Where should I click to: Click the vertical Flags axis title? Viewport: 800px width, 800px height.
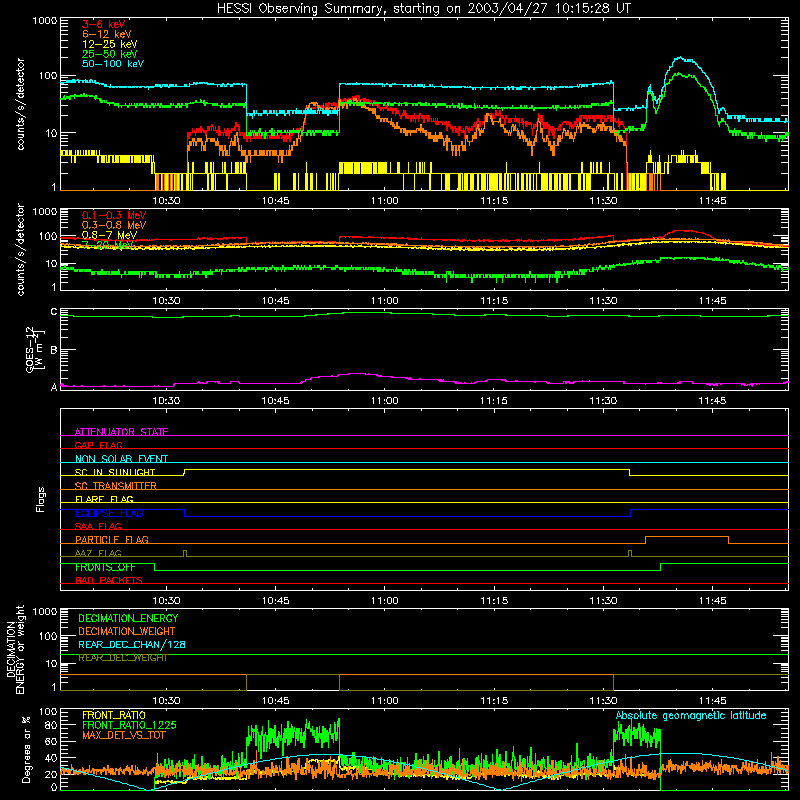point(41,499)
